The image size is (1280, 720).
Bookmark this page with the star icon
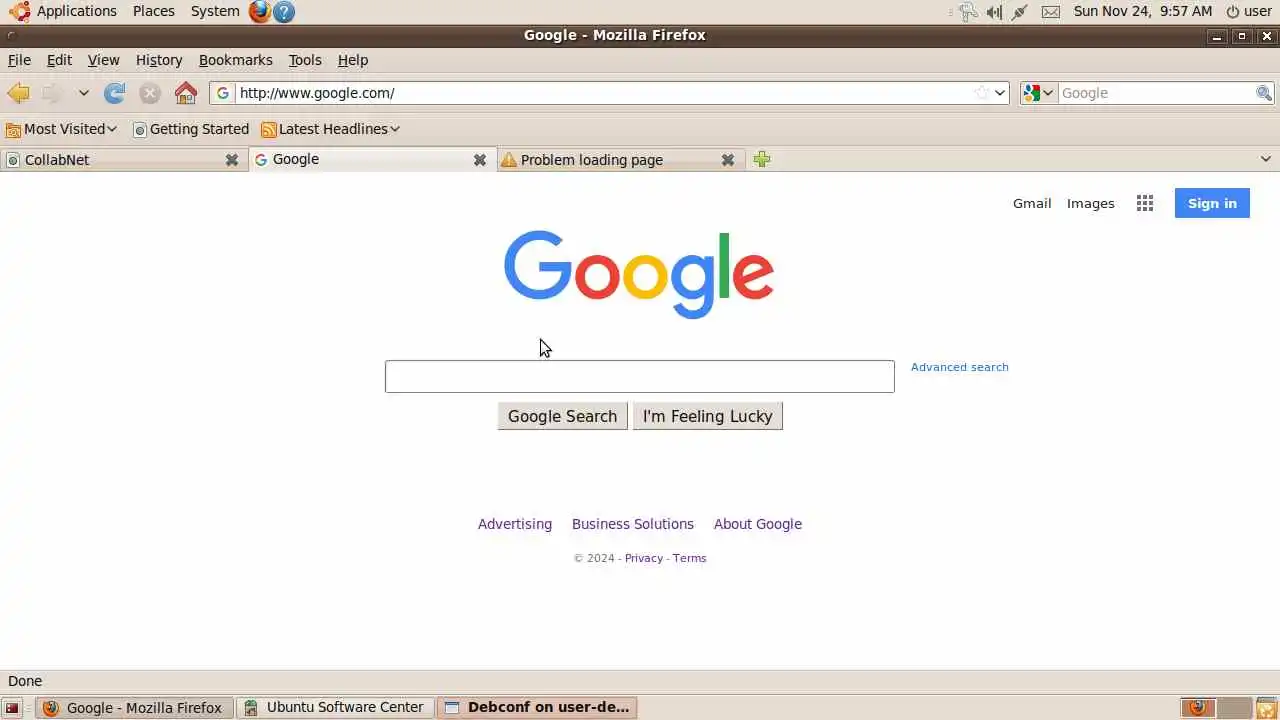[982, 93]
